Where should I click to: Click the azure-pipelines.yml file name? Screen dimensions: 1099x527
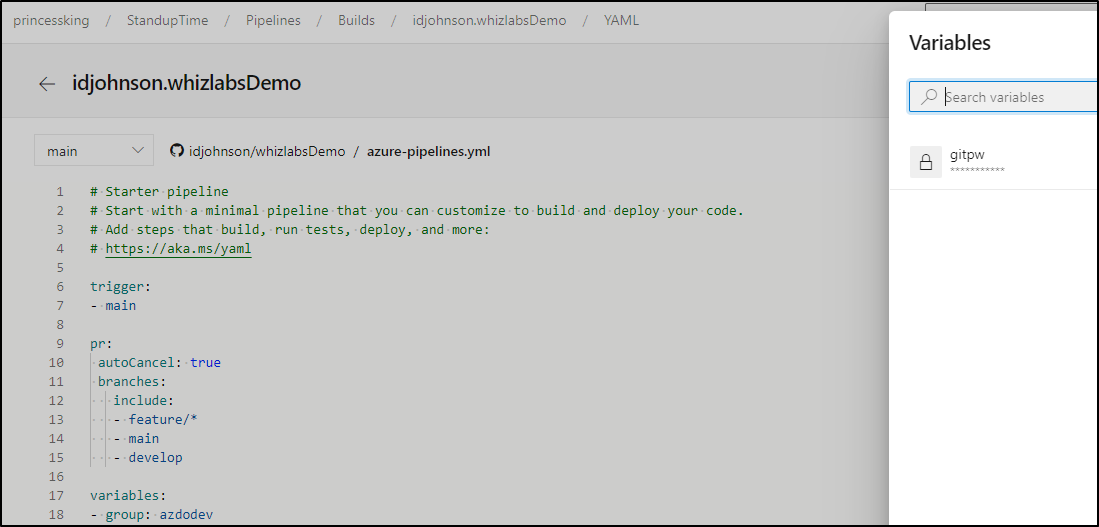tap(429, 151)
